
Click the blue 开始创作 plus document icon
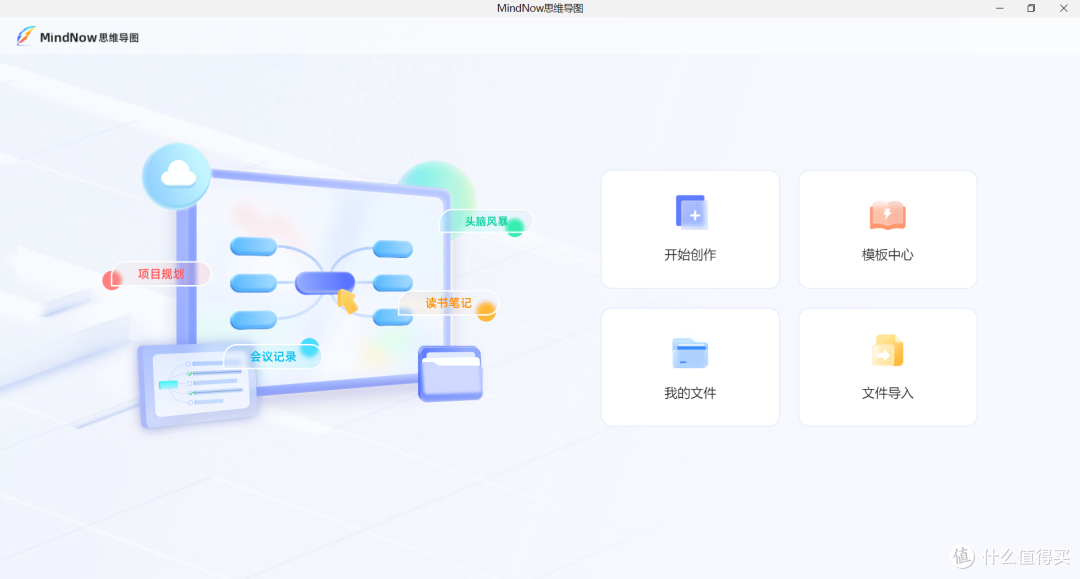pos(692,212)
